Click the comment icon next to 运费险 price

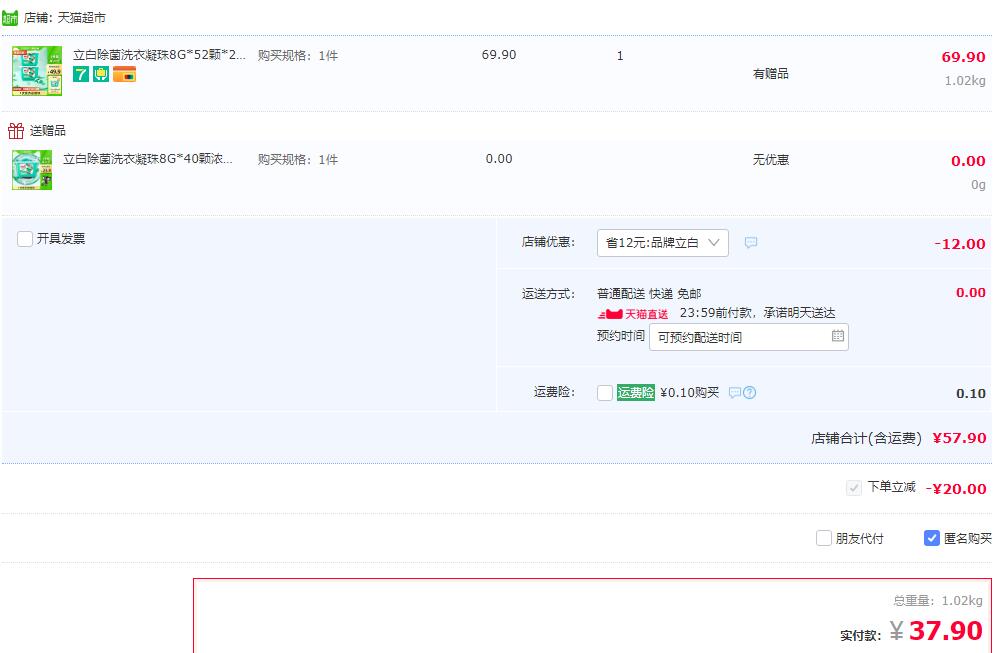pyautogui.click(x=735, y=392)
